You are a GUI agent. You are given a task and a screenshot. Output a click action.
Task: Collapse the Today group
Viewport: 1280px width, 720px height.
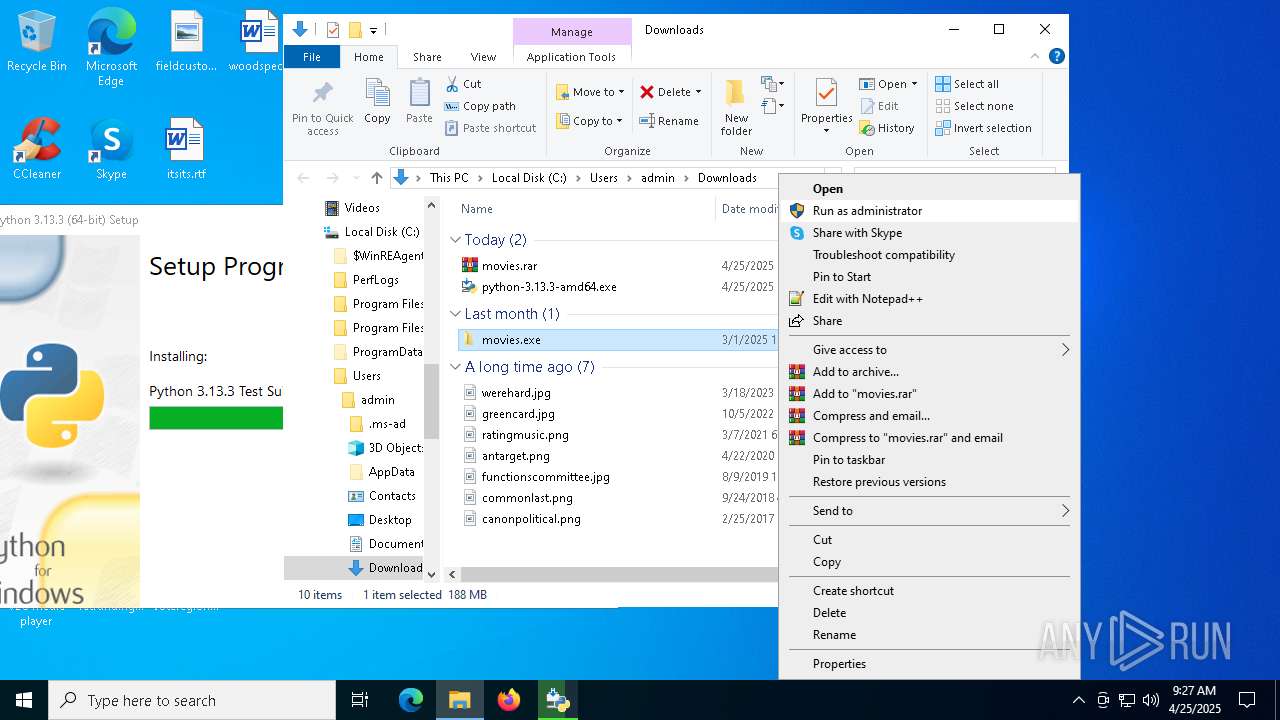[456, 240]
